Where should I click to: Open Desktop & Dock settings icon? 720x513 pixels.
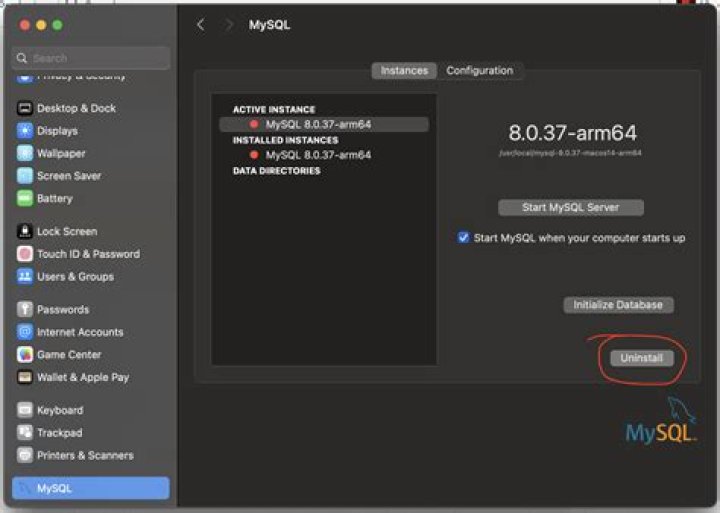point(25,108)
